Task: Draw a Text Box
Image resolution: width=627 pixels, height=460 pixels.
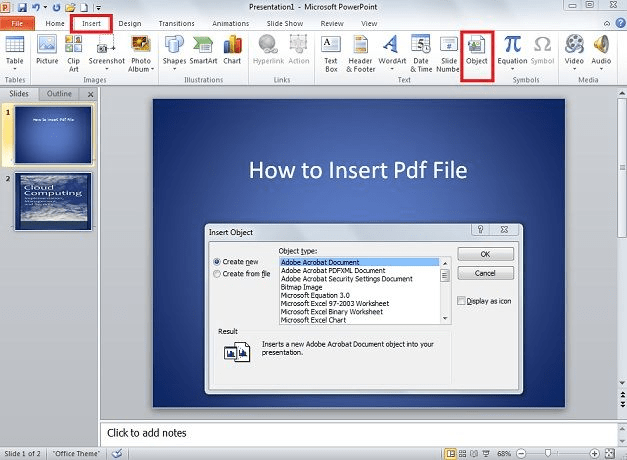Action: [331, 54]
